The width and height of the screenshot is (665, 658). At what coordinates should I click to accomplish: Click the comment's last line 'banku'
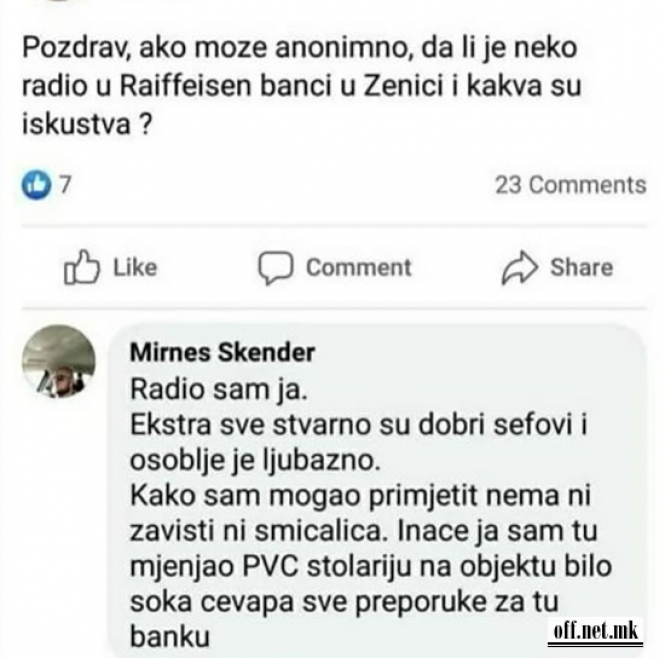pyautogui.click(x=170, y=636)
